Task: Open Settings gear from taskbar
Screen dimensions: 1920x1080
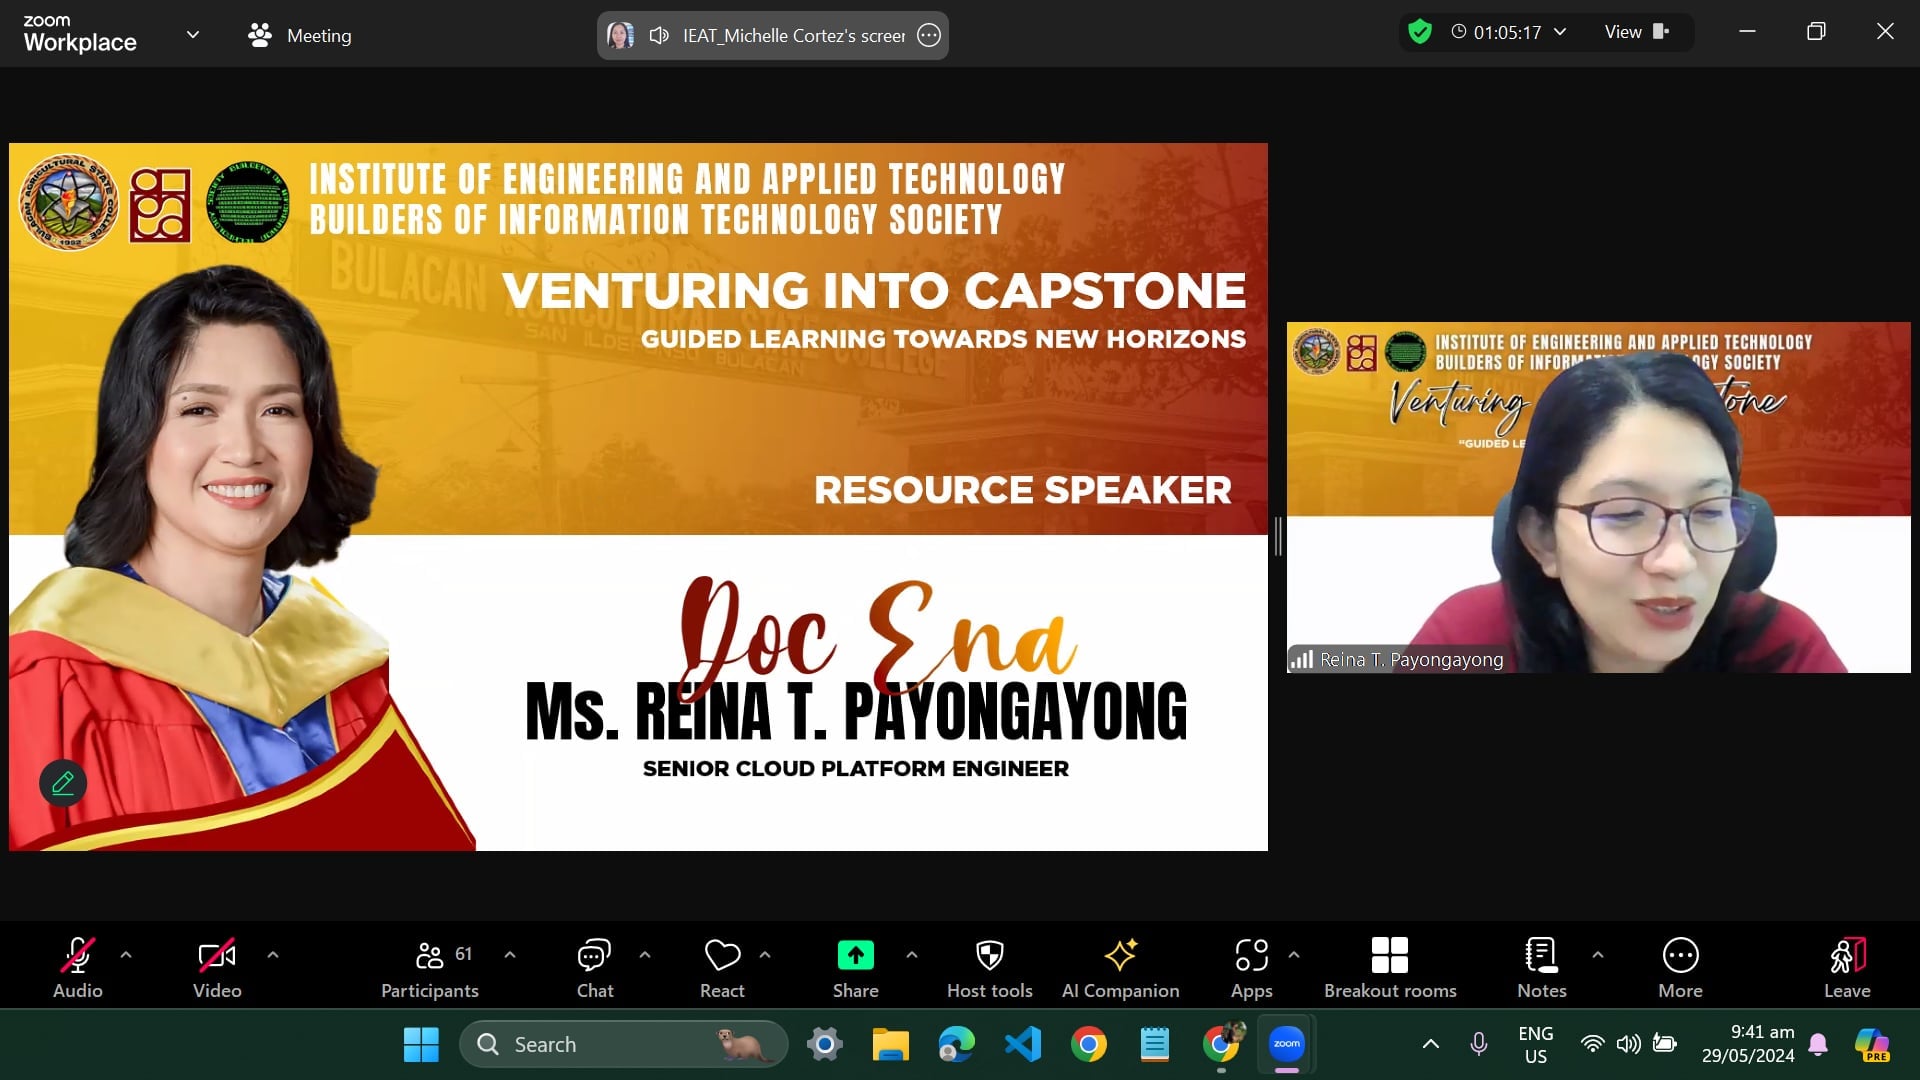Action: point(825,1044)
